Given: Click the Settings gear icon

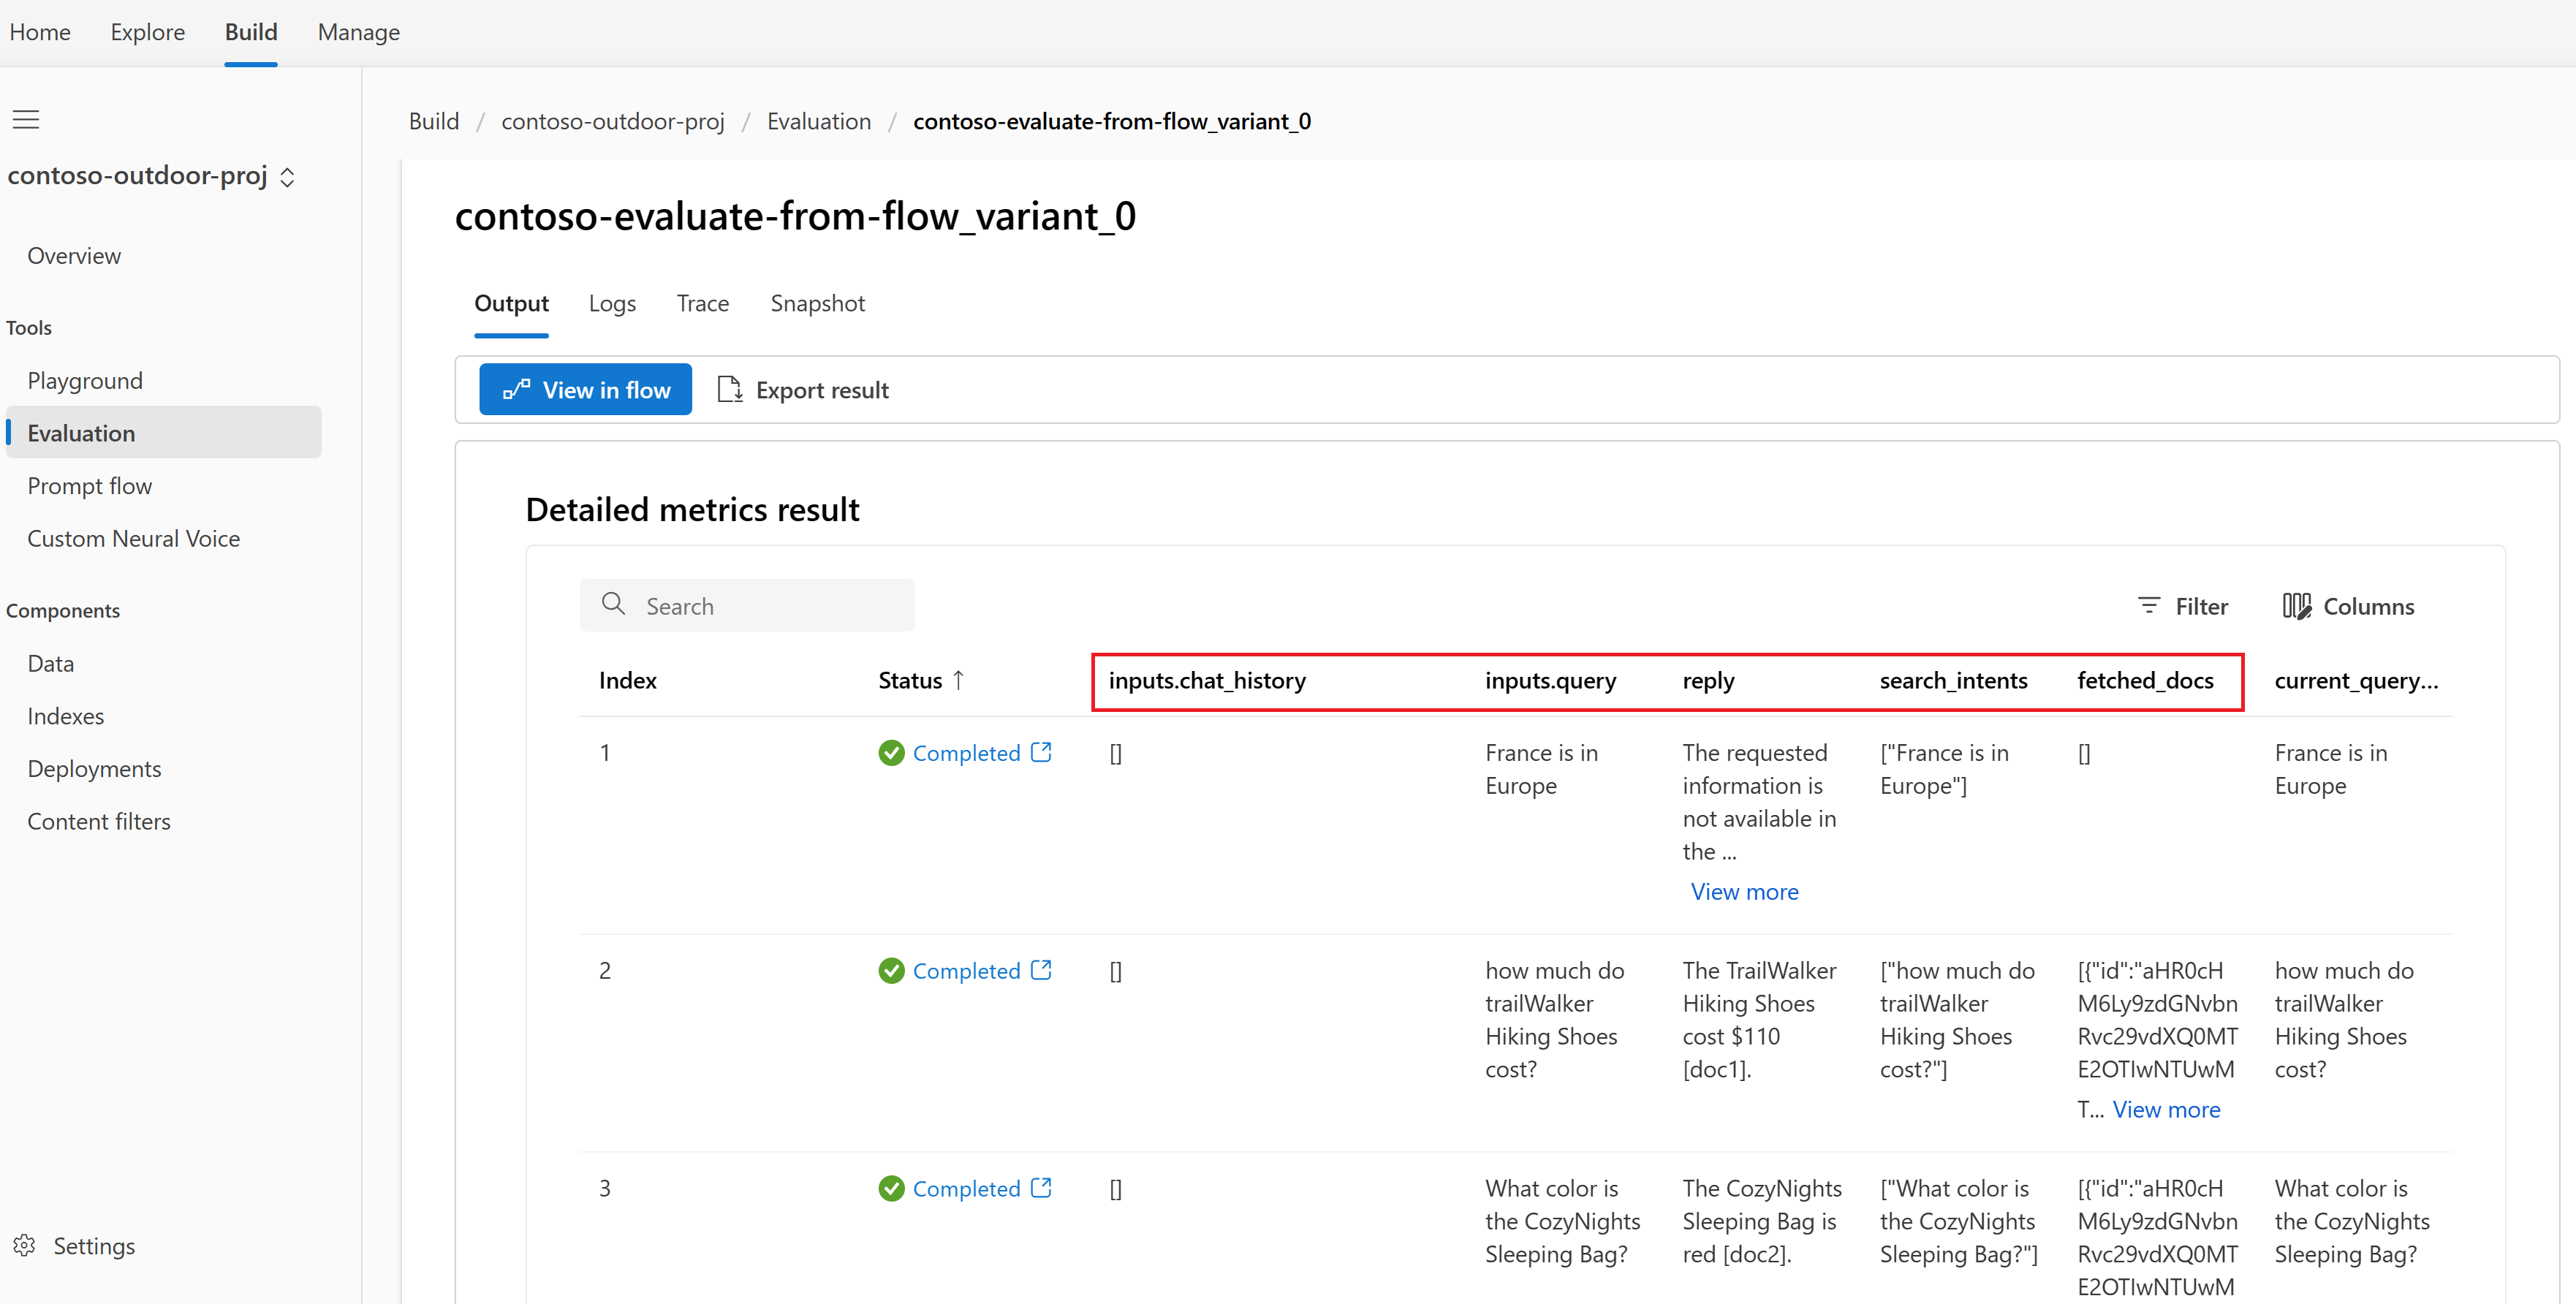Looking at the screenshot, I should coord(25,1245).
